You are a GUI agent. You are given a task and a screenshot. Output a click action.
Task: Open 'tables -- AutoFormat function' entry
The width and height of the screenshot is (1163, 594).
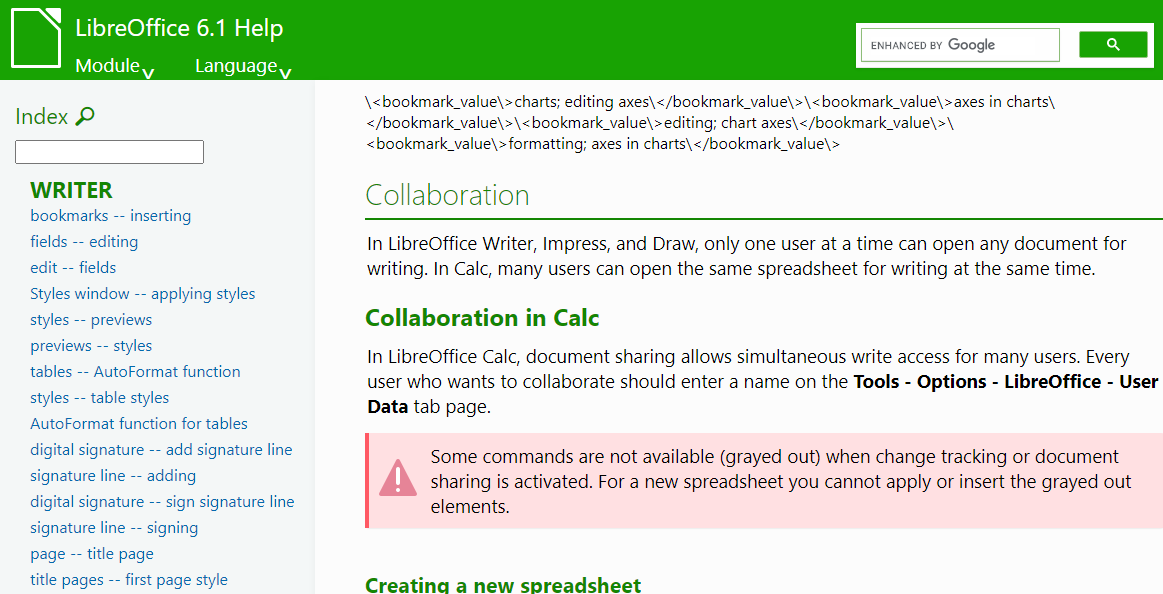click(x=135, y=372)
